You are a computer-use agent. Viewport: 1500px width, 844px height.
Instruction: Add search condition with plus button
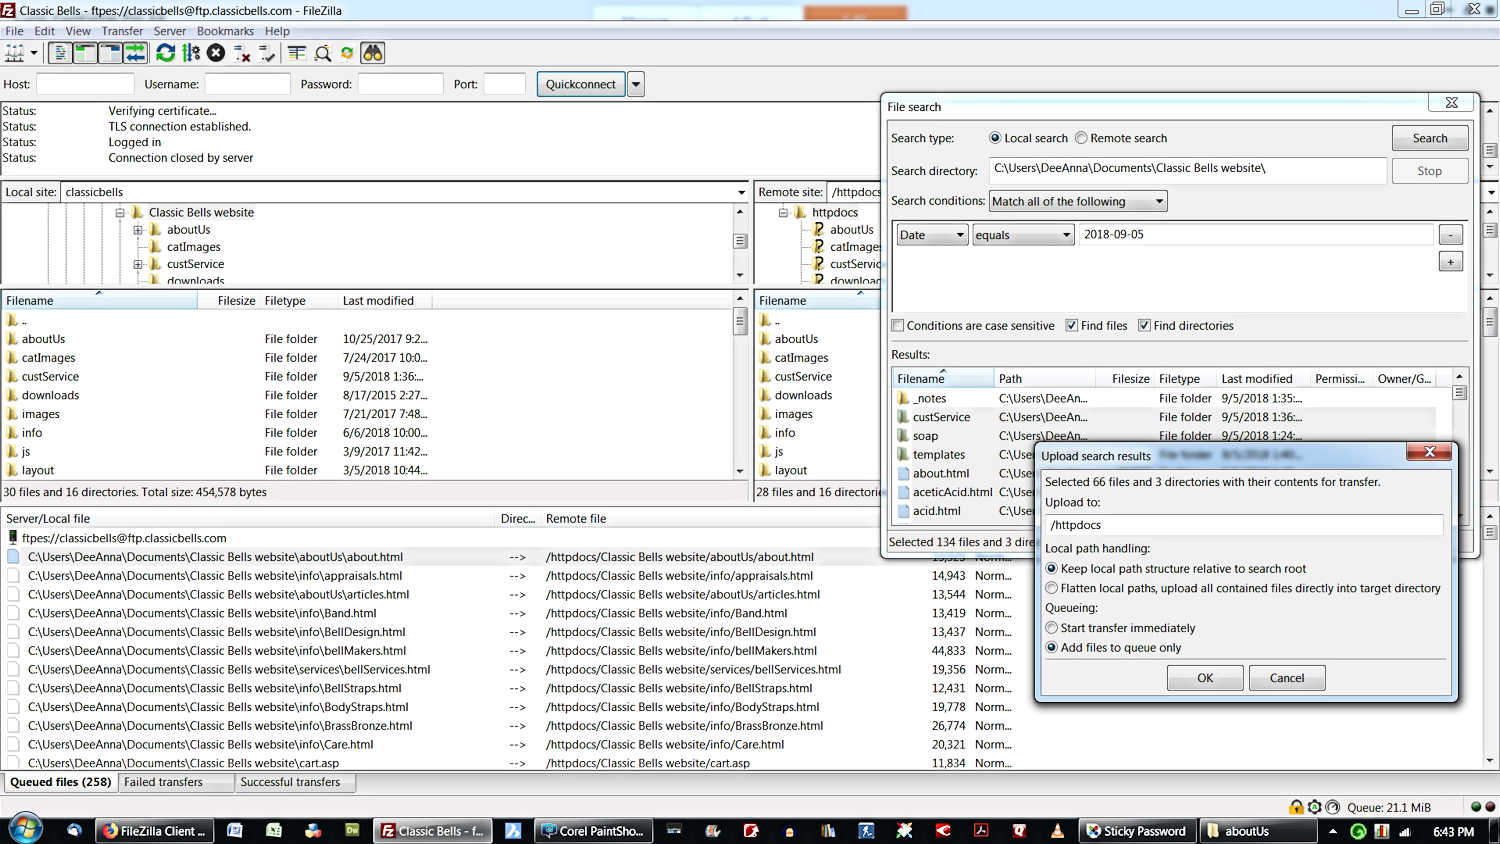pos(1450,262)
